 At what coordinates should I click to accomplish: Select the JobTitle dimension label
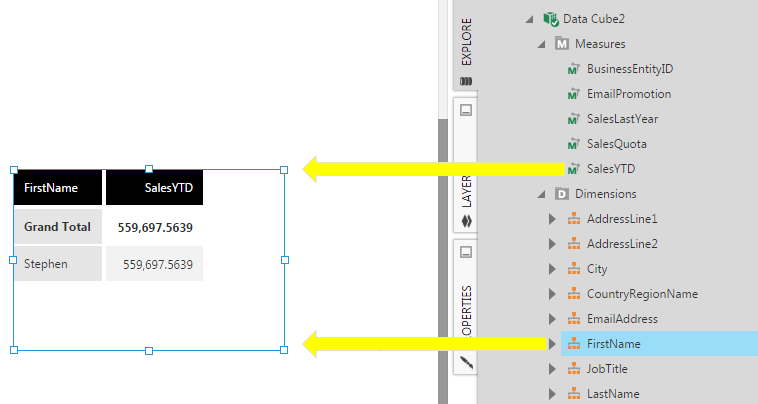(x=607, y=369)
